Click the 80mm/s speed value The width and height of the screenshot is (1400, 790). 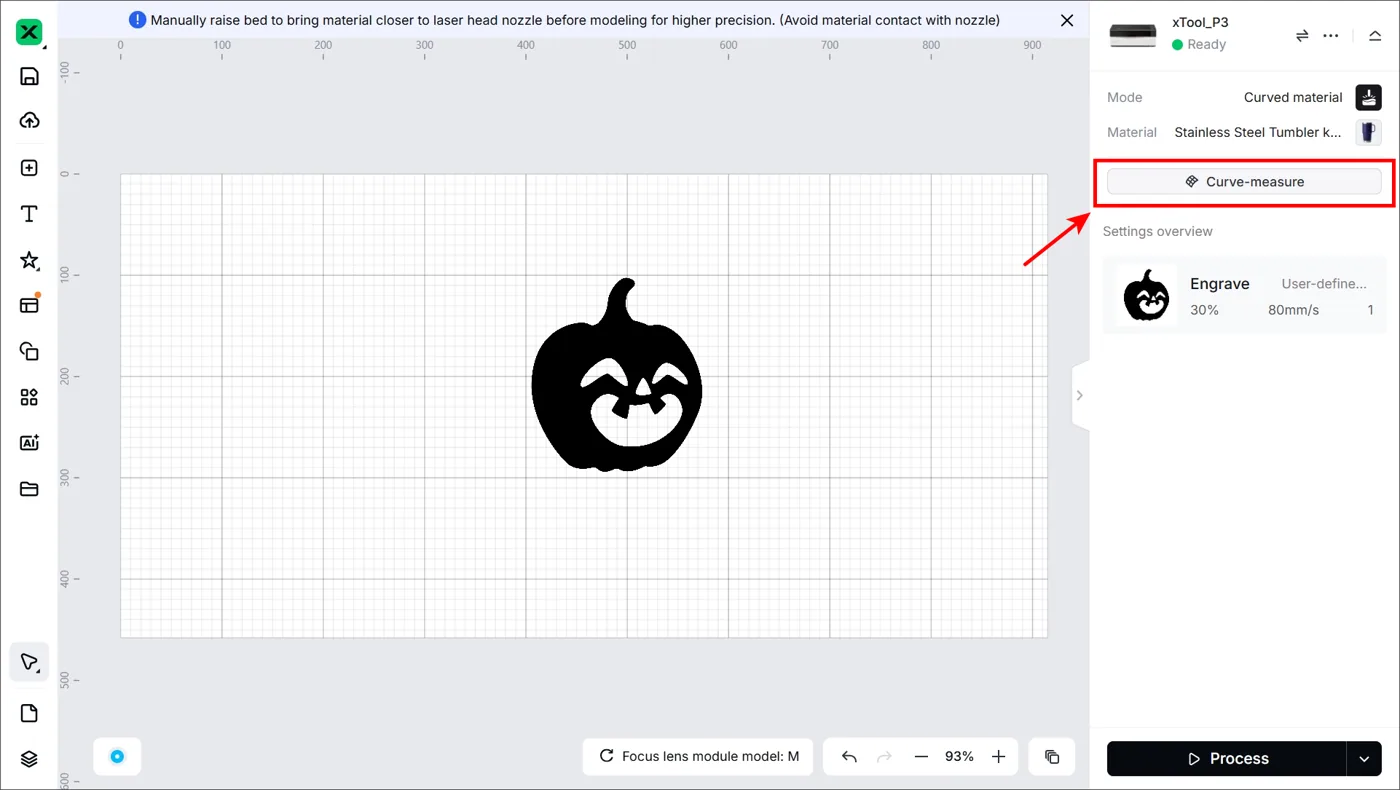1293,310
